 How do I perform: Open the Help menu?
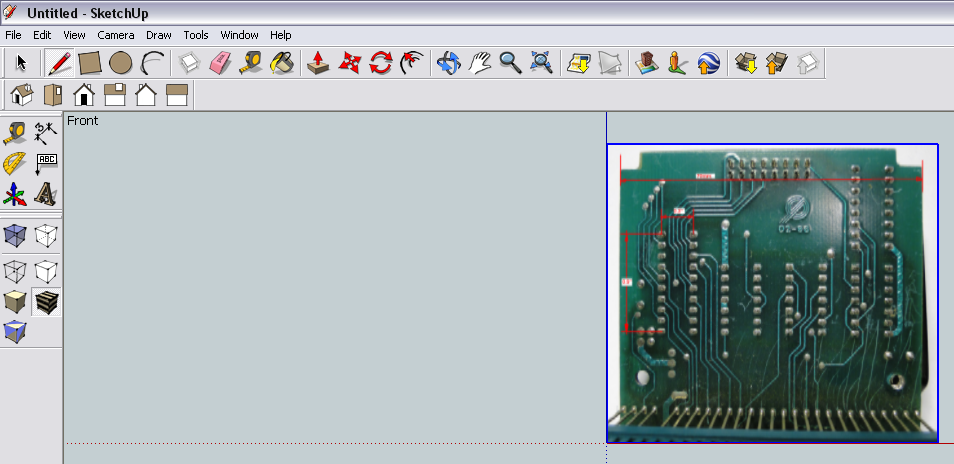pyautogui.click(x=280, y=35)
